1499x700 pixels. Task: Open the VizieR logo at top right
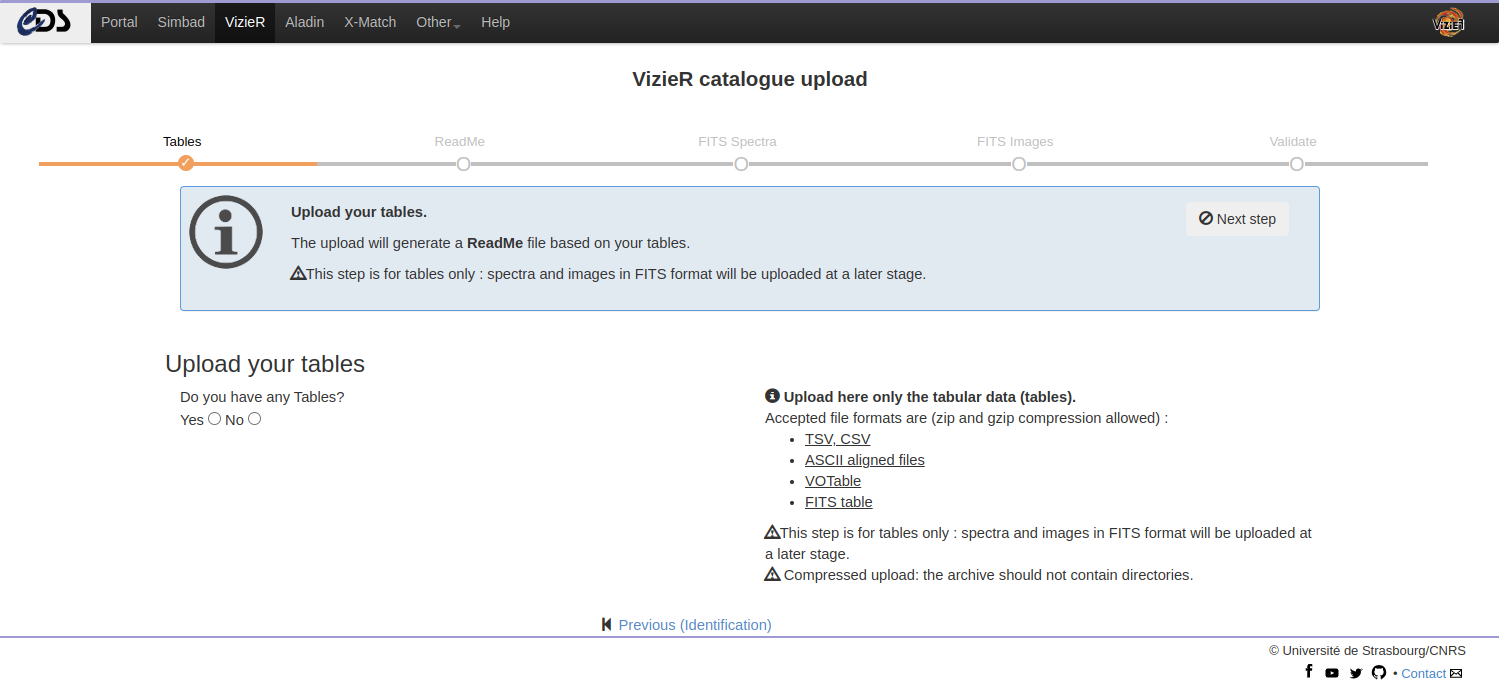coord(1449,23)
